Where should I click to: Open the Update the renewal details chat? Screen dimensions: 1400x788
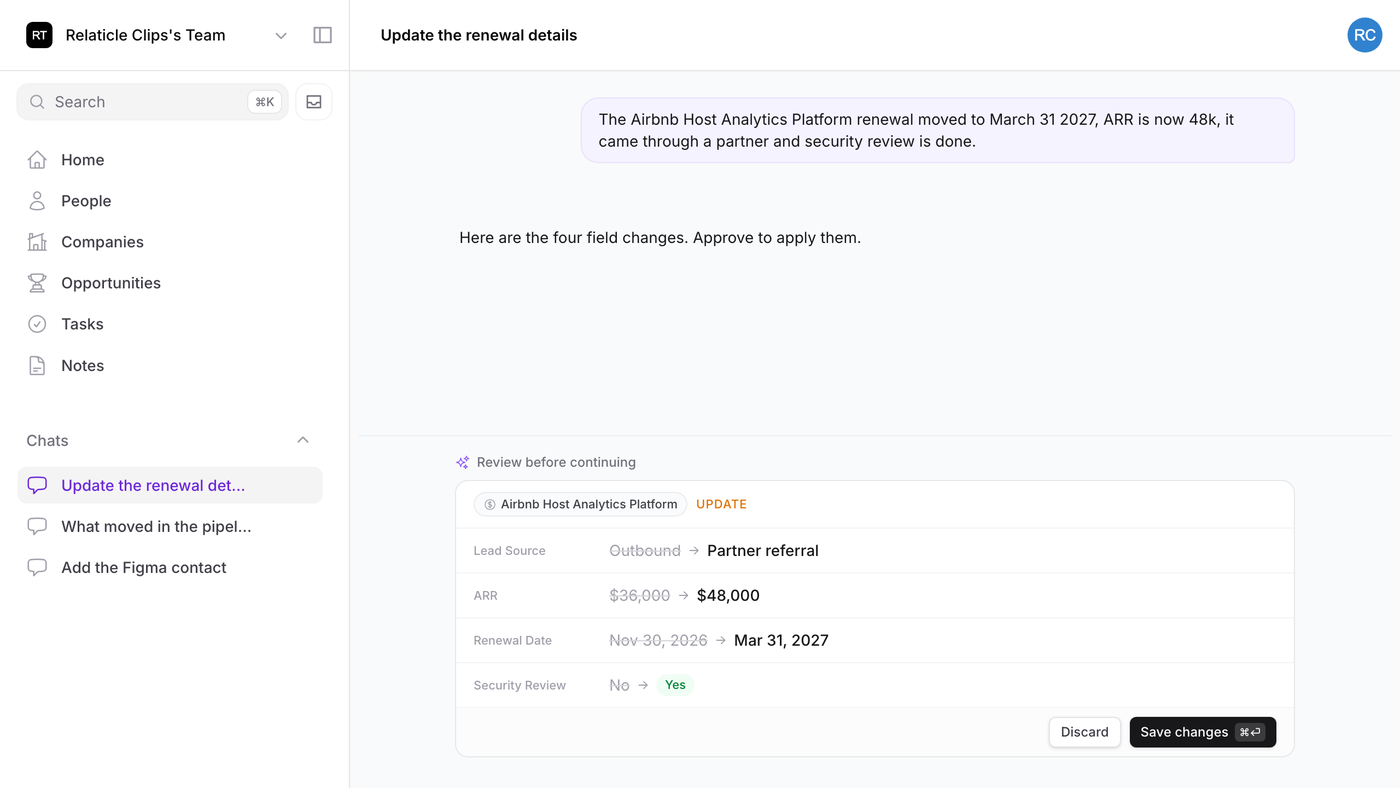170,485
